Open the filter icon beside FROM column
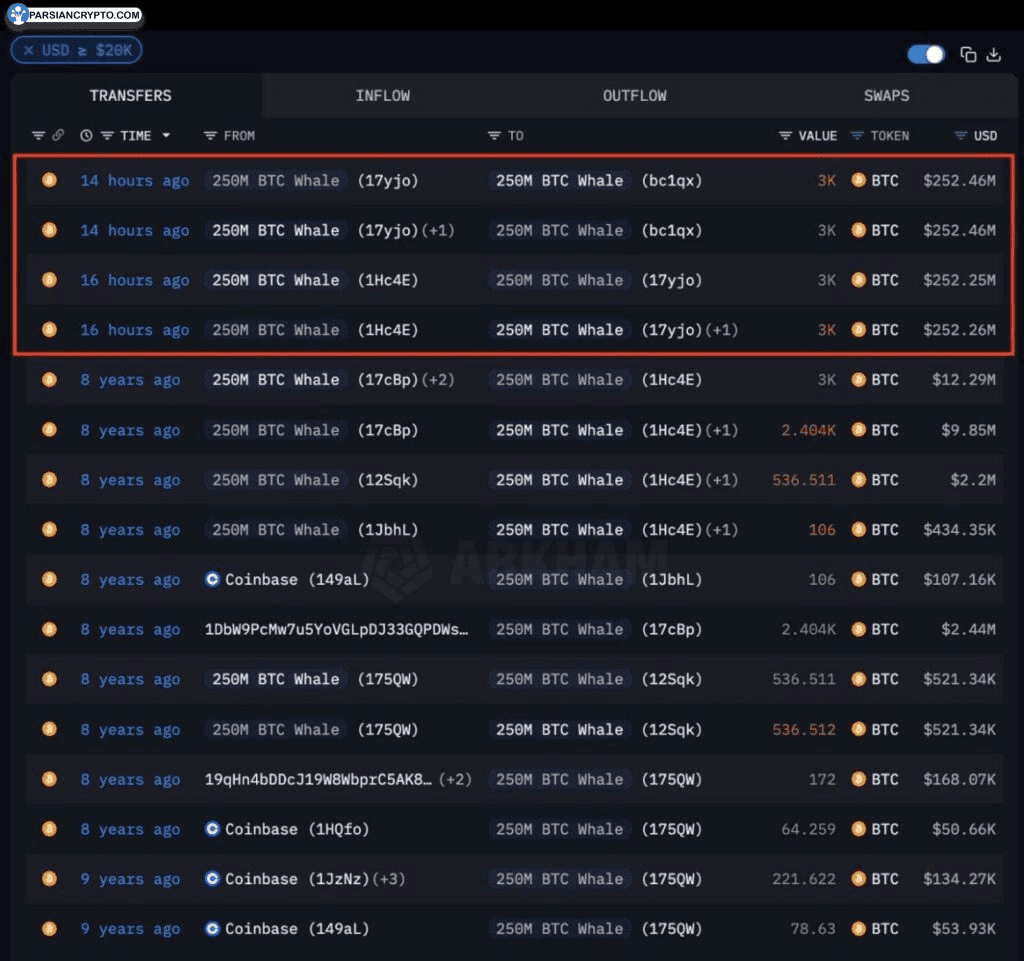 (210, 135)
